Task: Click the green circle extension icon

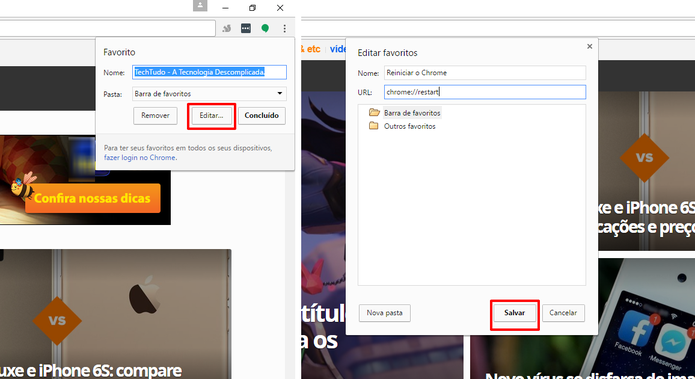Action: (265, 28)
